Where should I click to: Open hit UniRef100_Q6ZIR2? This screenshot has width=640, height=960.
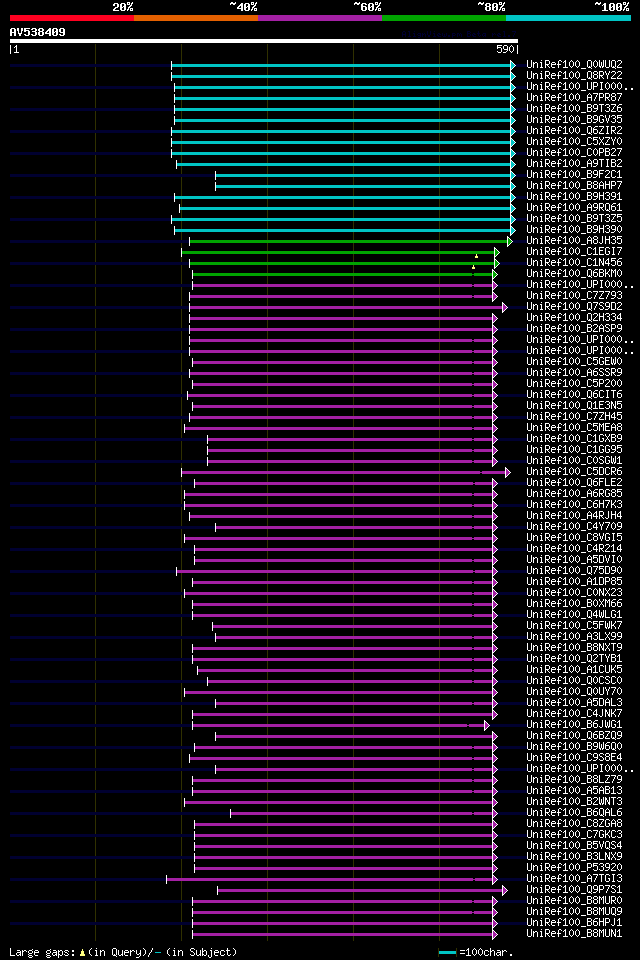(574, 130)
